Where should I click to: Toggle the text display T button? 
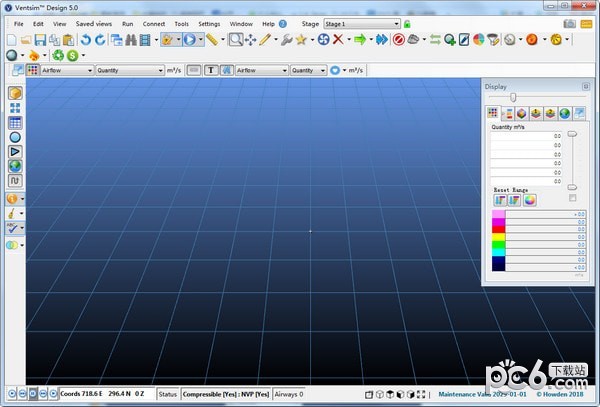point(211,70)
